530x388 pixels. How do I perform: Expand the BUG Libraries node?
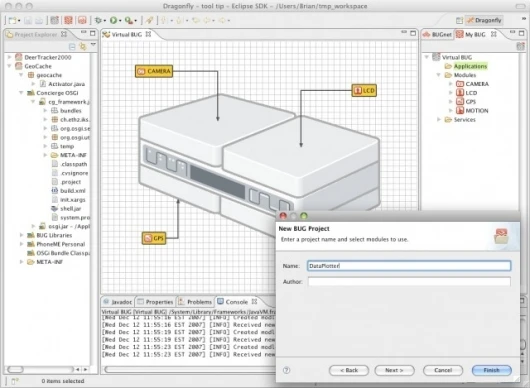coord(21,235)
